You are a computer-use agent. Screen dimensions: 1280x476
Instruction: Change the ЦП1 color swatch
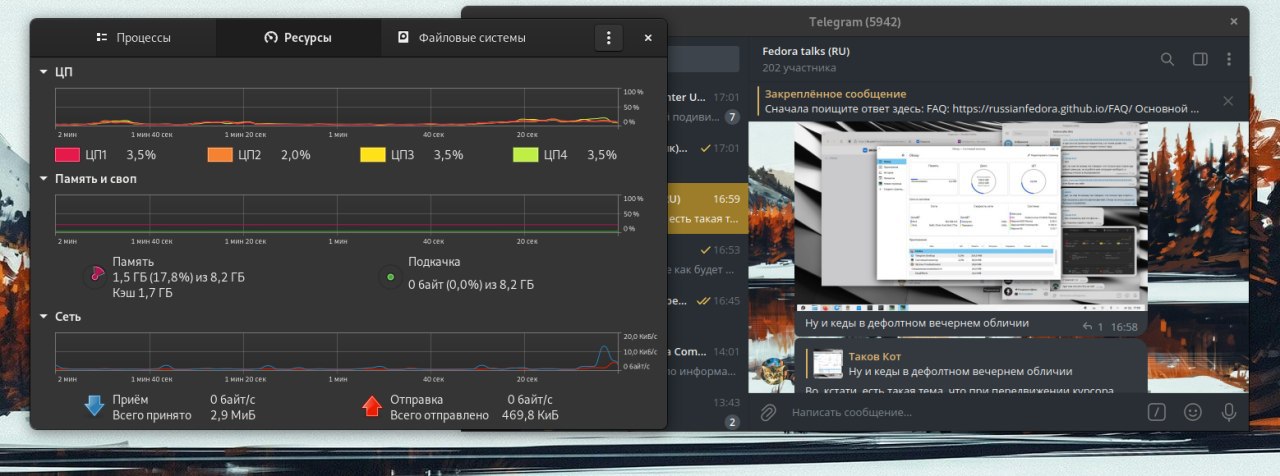coord(67,155)
